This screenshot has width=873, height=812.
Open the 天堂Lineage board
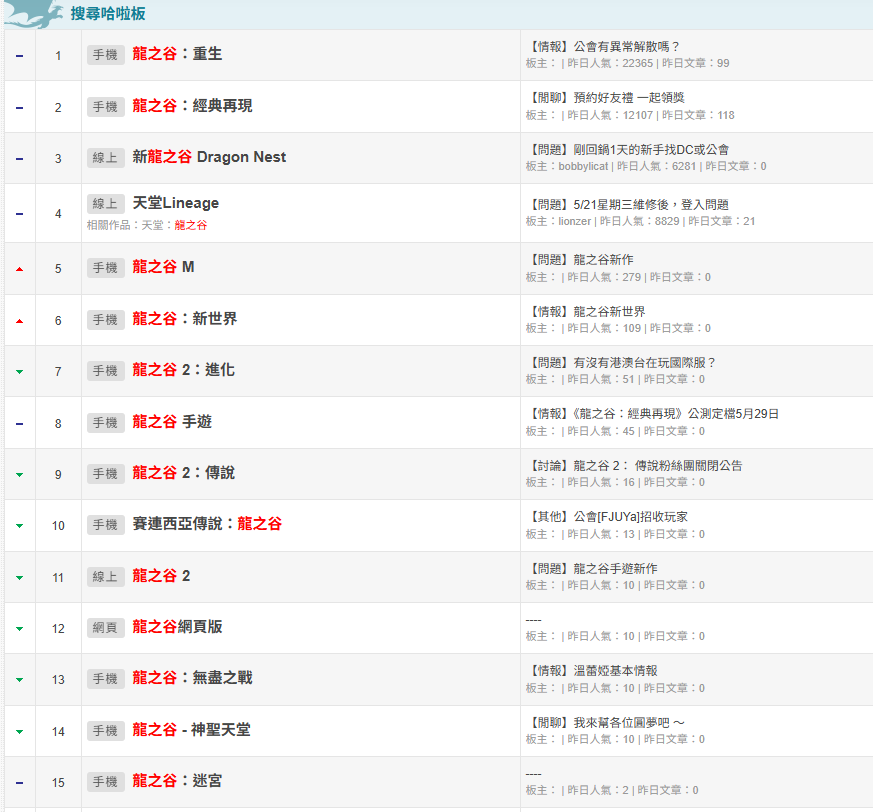click(175, 203)
